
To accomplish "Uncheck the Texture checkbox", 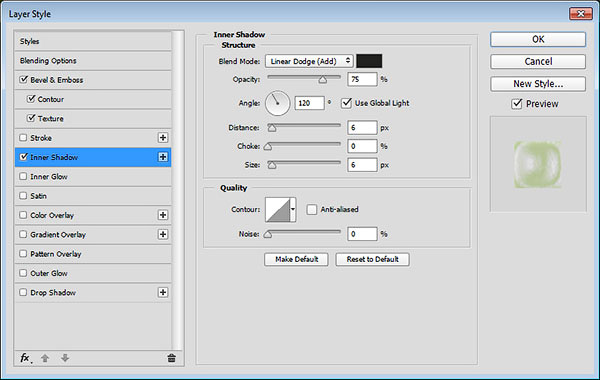I will (x=31, y=118).
